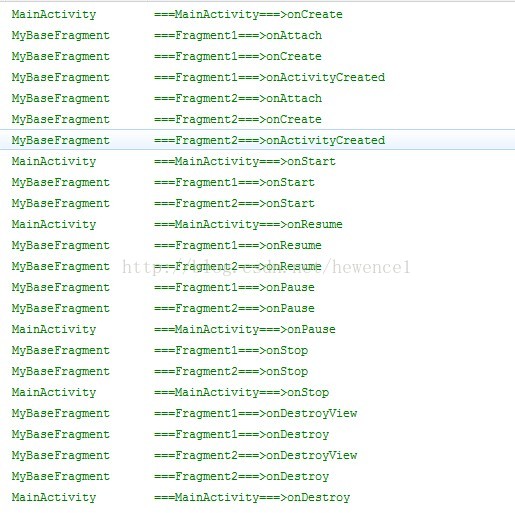This screenshot has height=513, width=515.
Task: Select the log row Fragment1 onStop
Action: pyautogui.click(x=257, y=350)
